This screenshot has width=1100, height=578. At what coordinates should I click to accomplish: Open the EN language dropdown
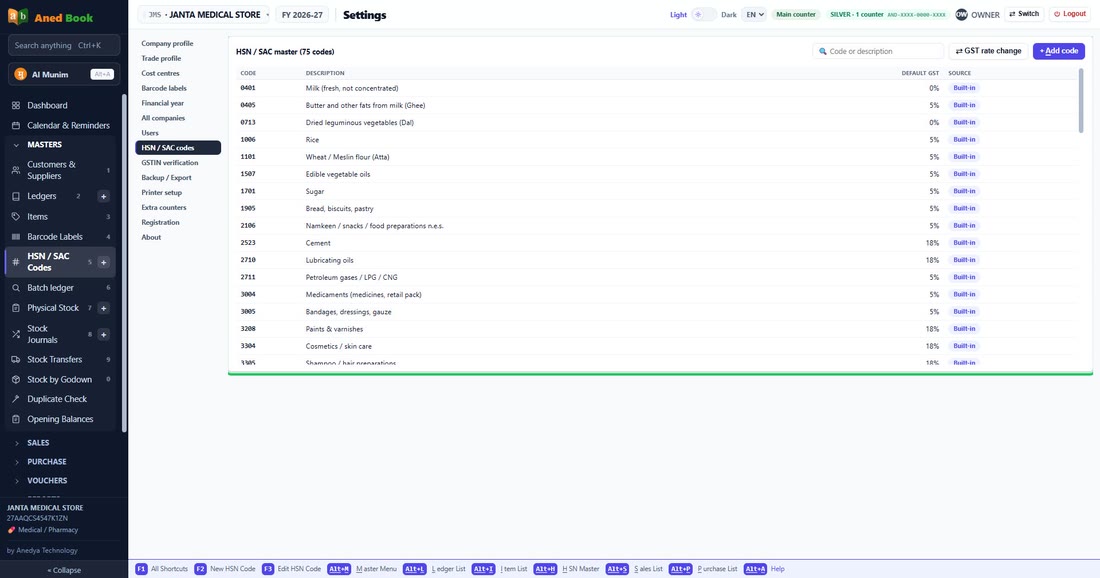point(754,15)
